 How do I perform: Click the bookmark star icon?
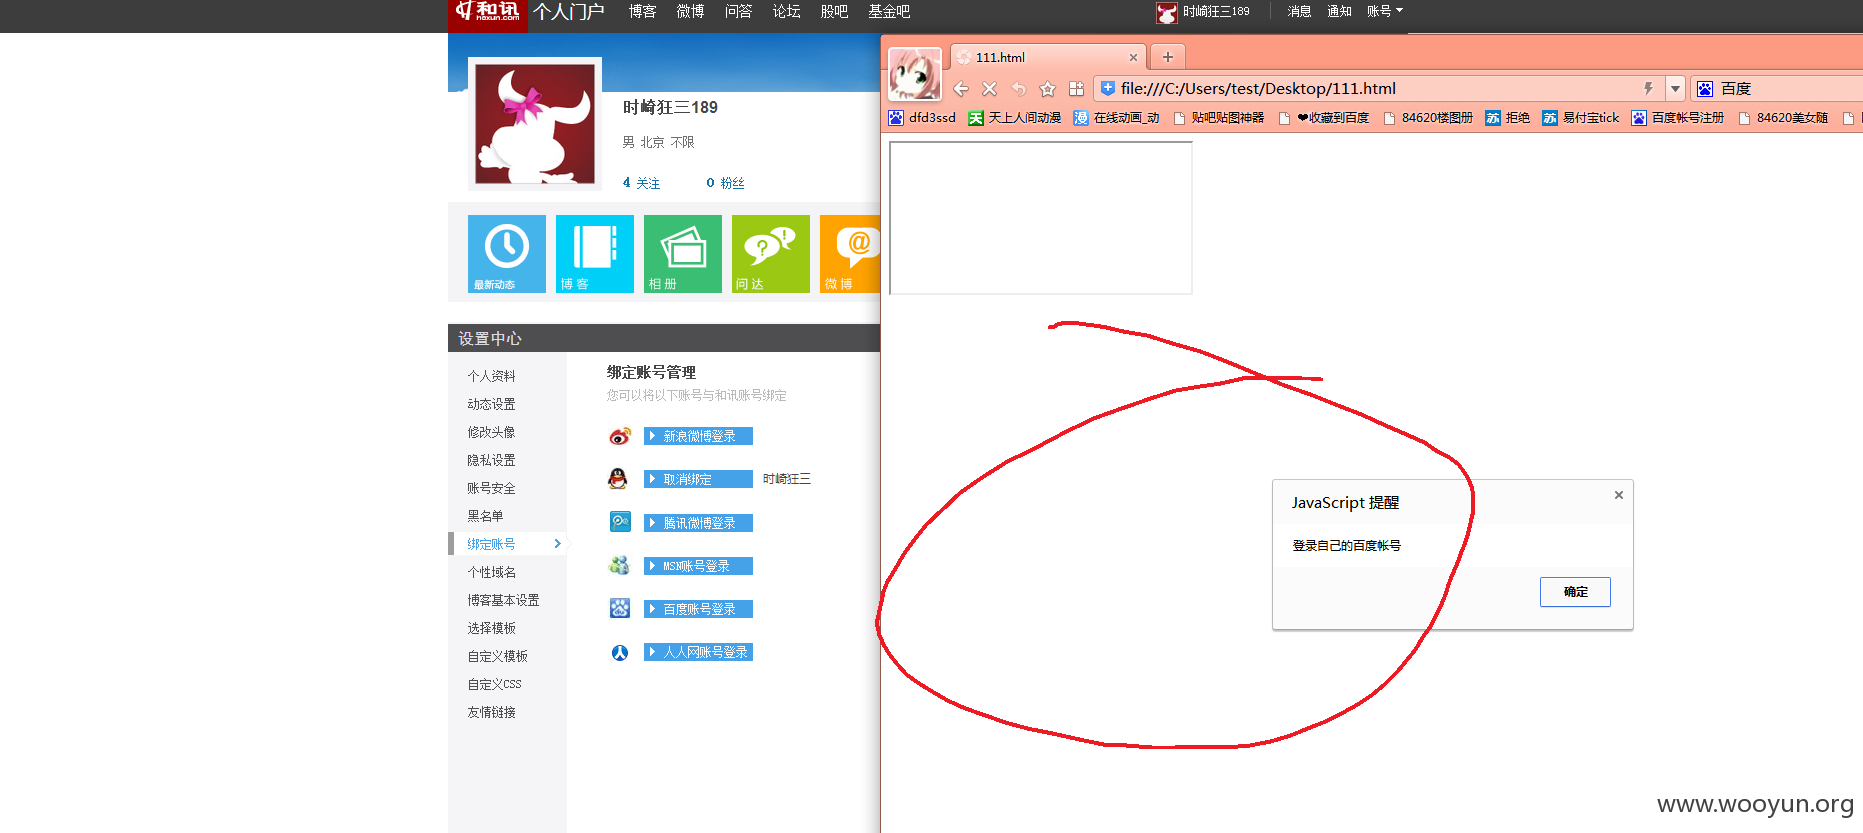(1047, 89)
